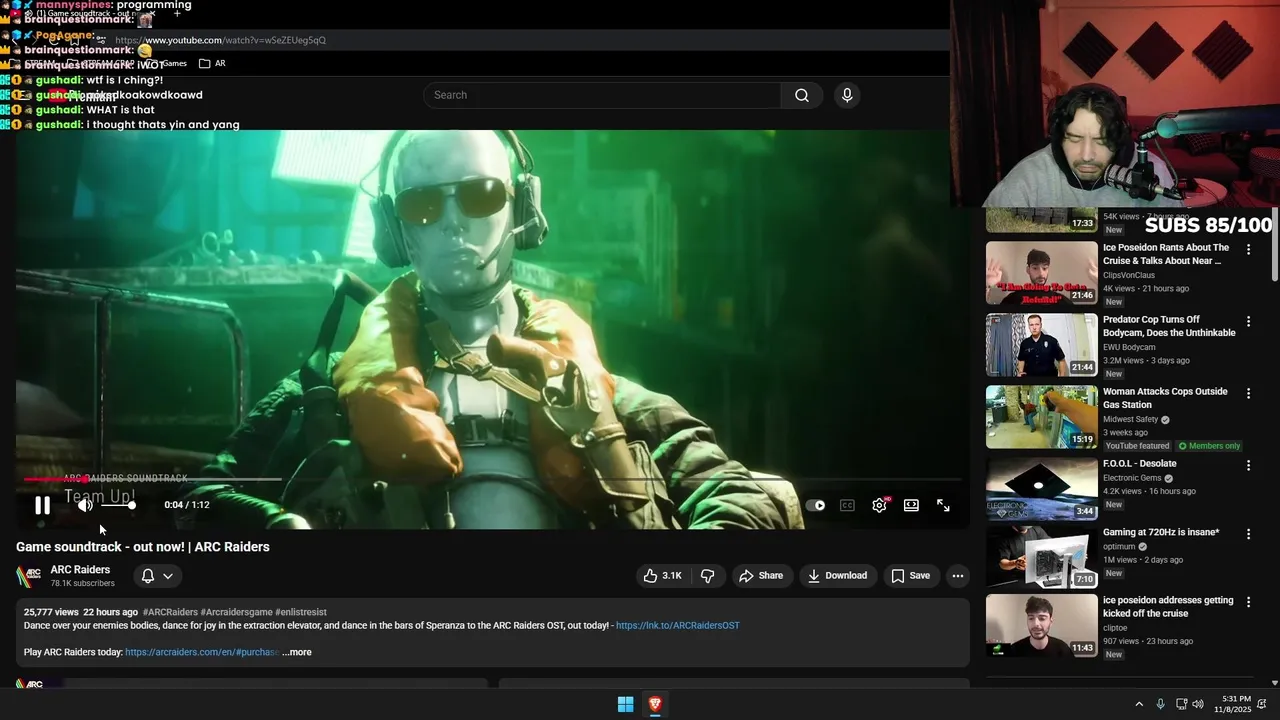Adjust the volume slider knob
The width and height of the screenshot is (1280, 720).
(131, 505)
